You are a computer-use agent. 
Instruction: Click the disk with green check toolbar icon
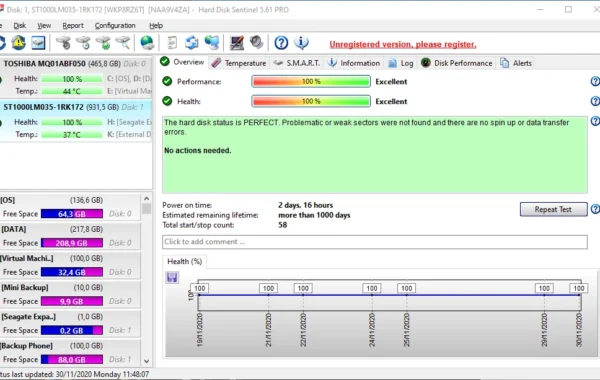103,42
